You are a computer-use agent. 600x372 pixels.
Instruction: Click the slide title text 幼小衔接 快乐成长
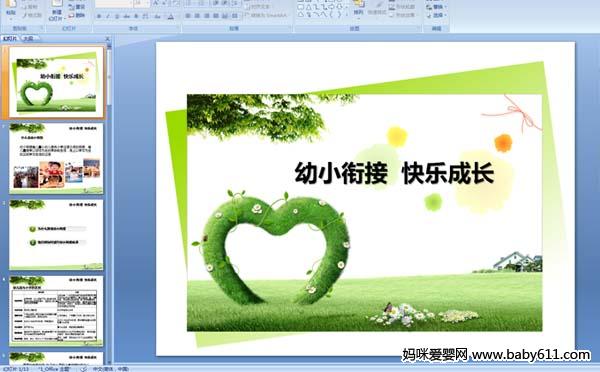click(x=394, y=173)
